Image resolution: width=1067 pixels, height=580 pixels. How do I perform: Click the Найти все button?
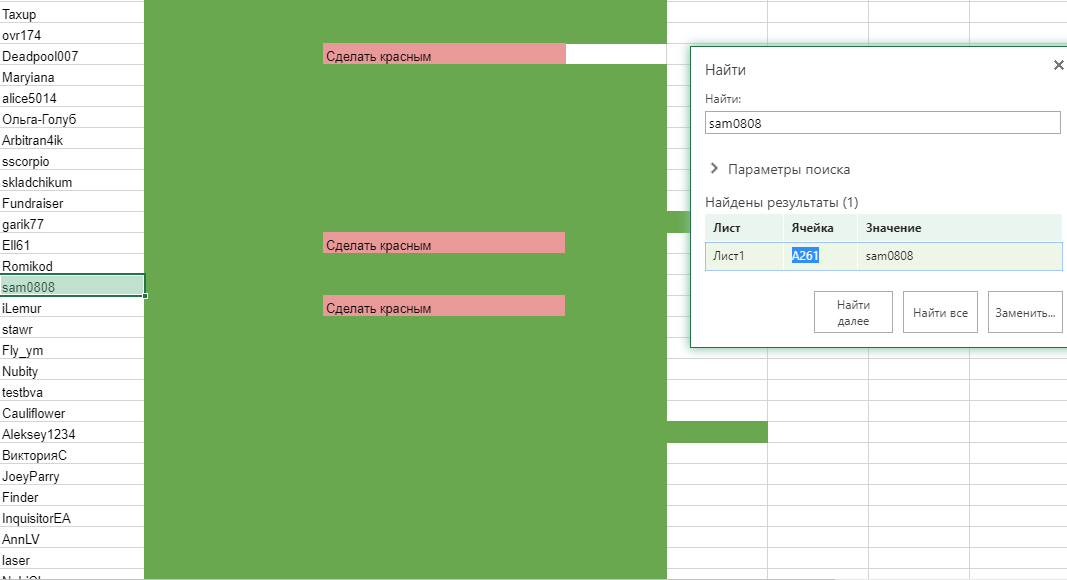click(x=940, y=312)
